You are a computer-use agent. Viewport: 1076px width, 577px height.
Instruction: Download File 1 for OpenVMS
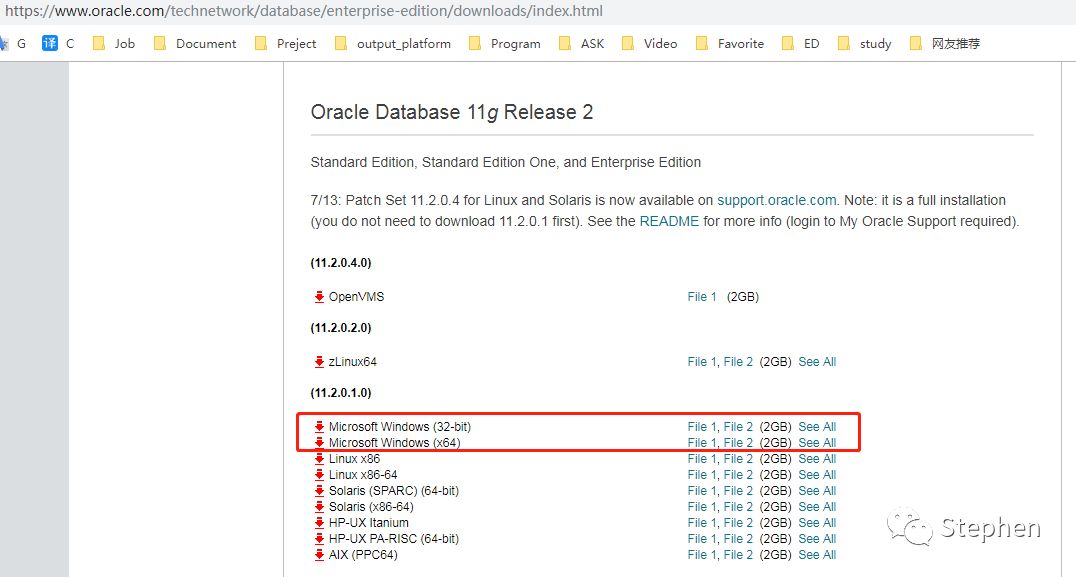(702, 297)
